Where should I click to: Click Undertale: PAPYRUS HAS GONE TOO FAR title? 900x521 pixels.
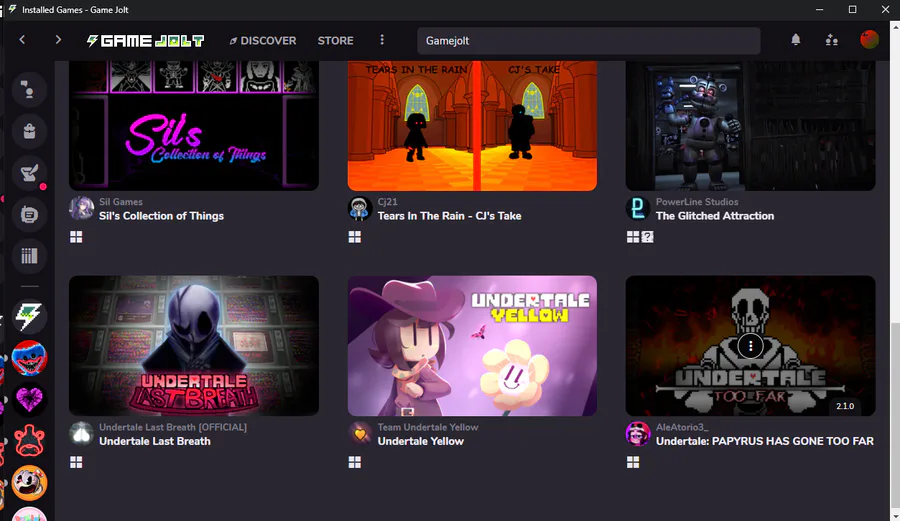(x=765, y=441)
